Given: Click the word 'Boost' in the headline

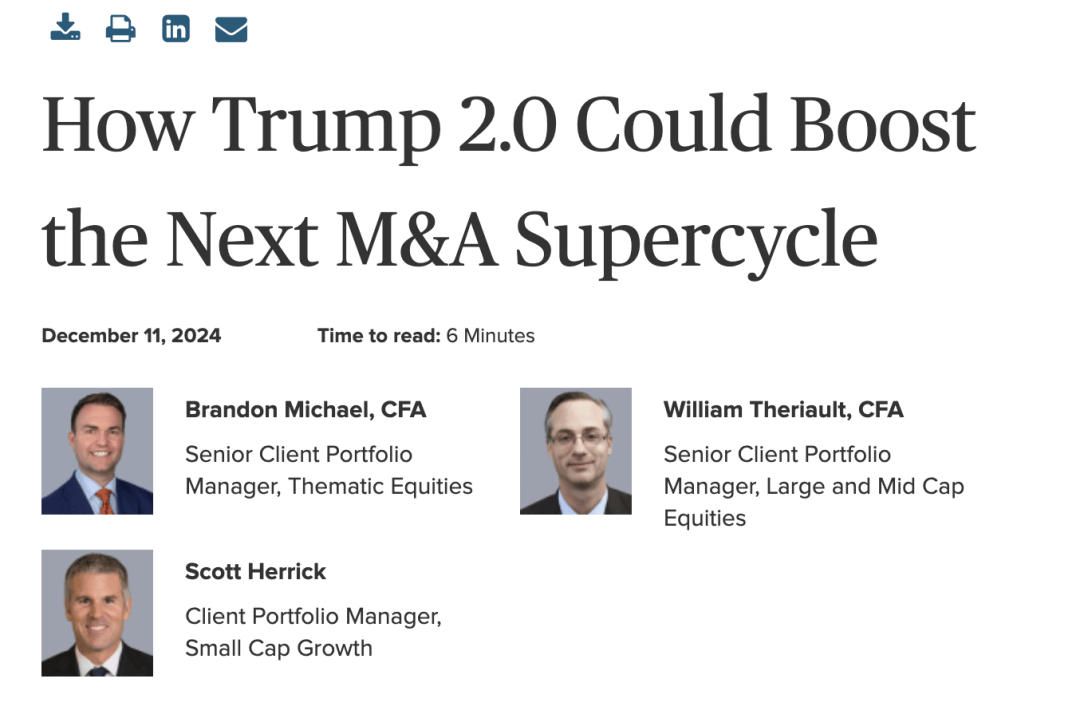Looking at the screenshot, I should pos(883,125).
